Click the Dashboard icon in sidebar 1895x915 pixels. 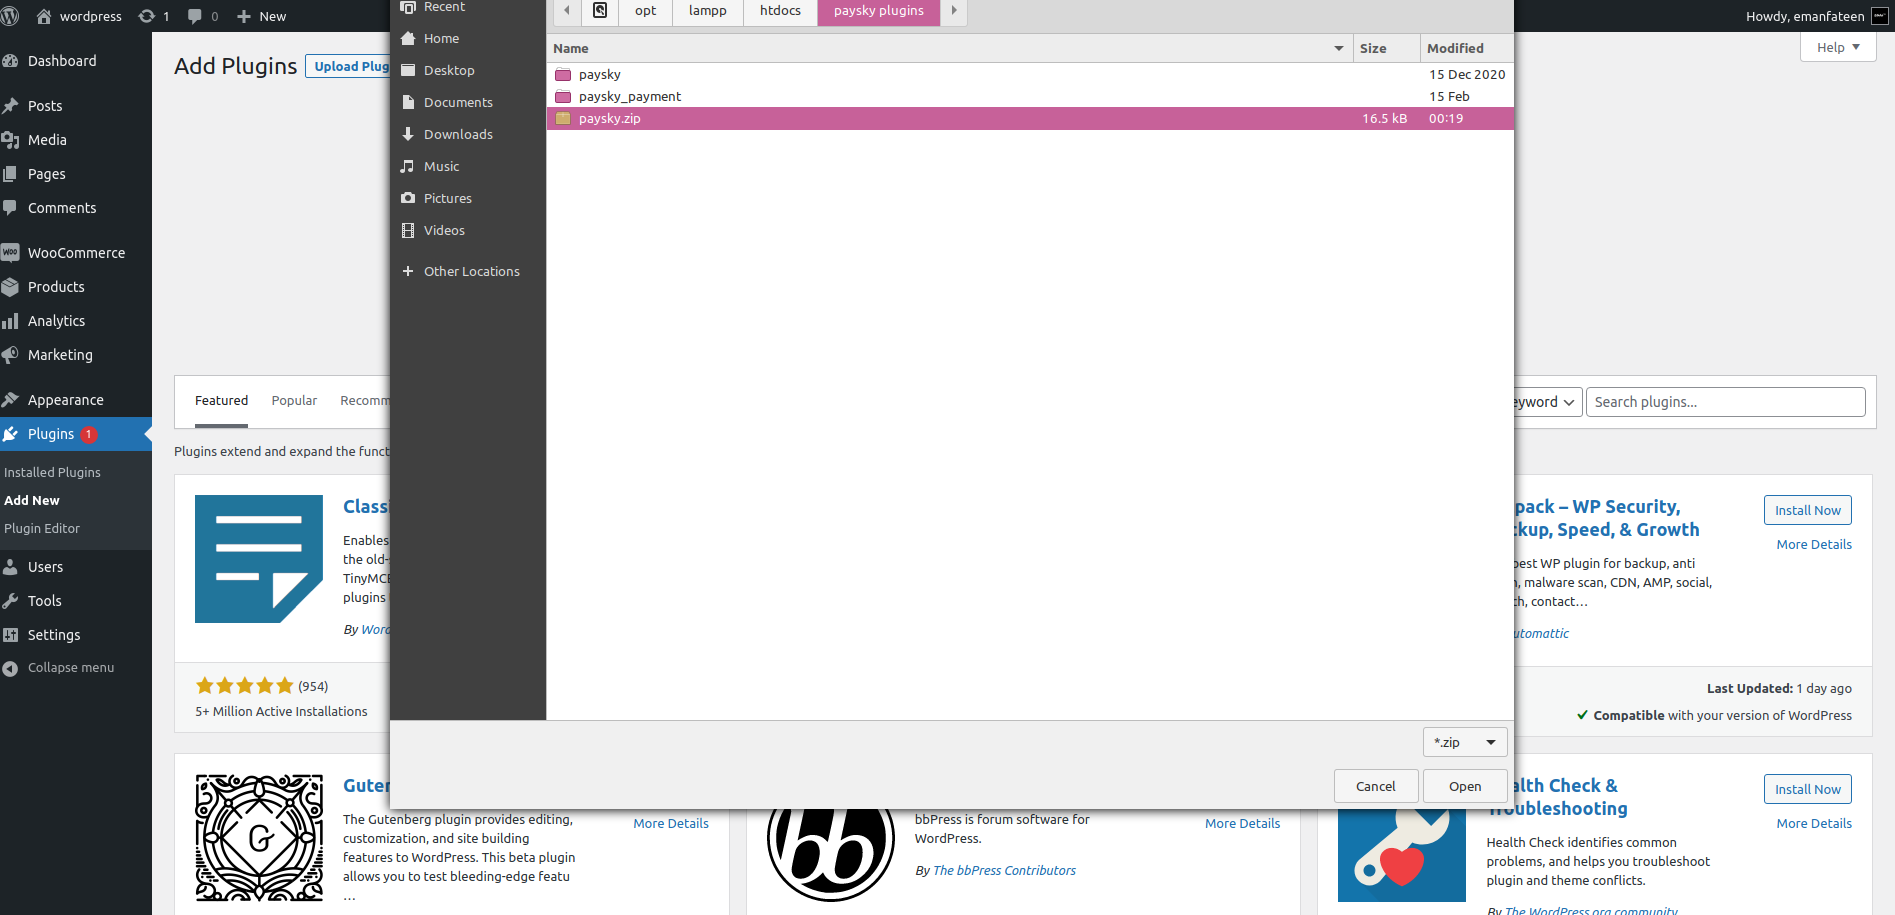11,61
